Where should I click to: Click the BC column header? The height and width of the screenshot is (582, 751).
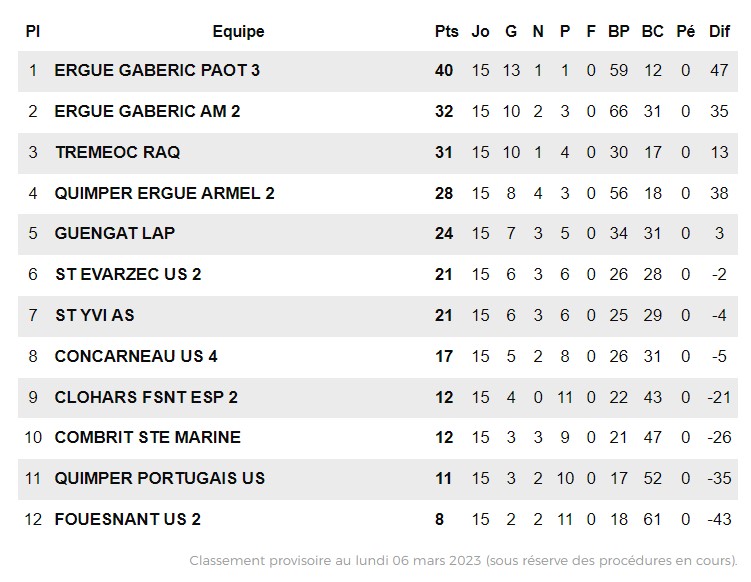(652, 32)
